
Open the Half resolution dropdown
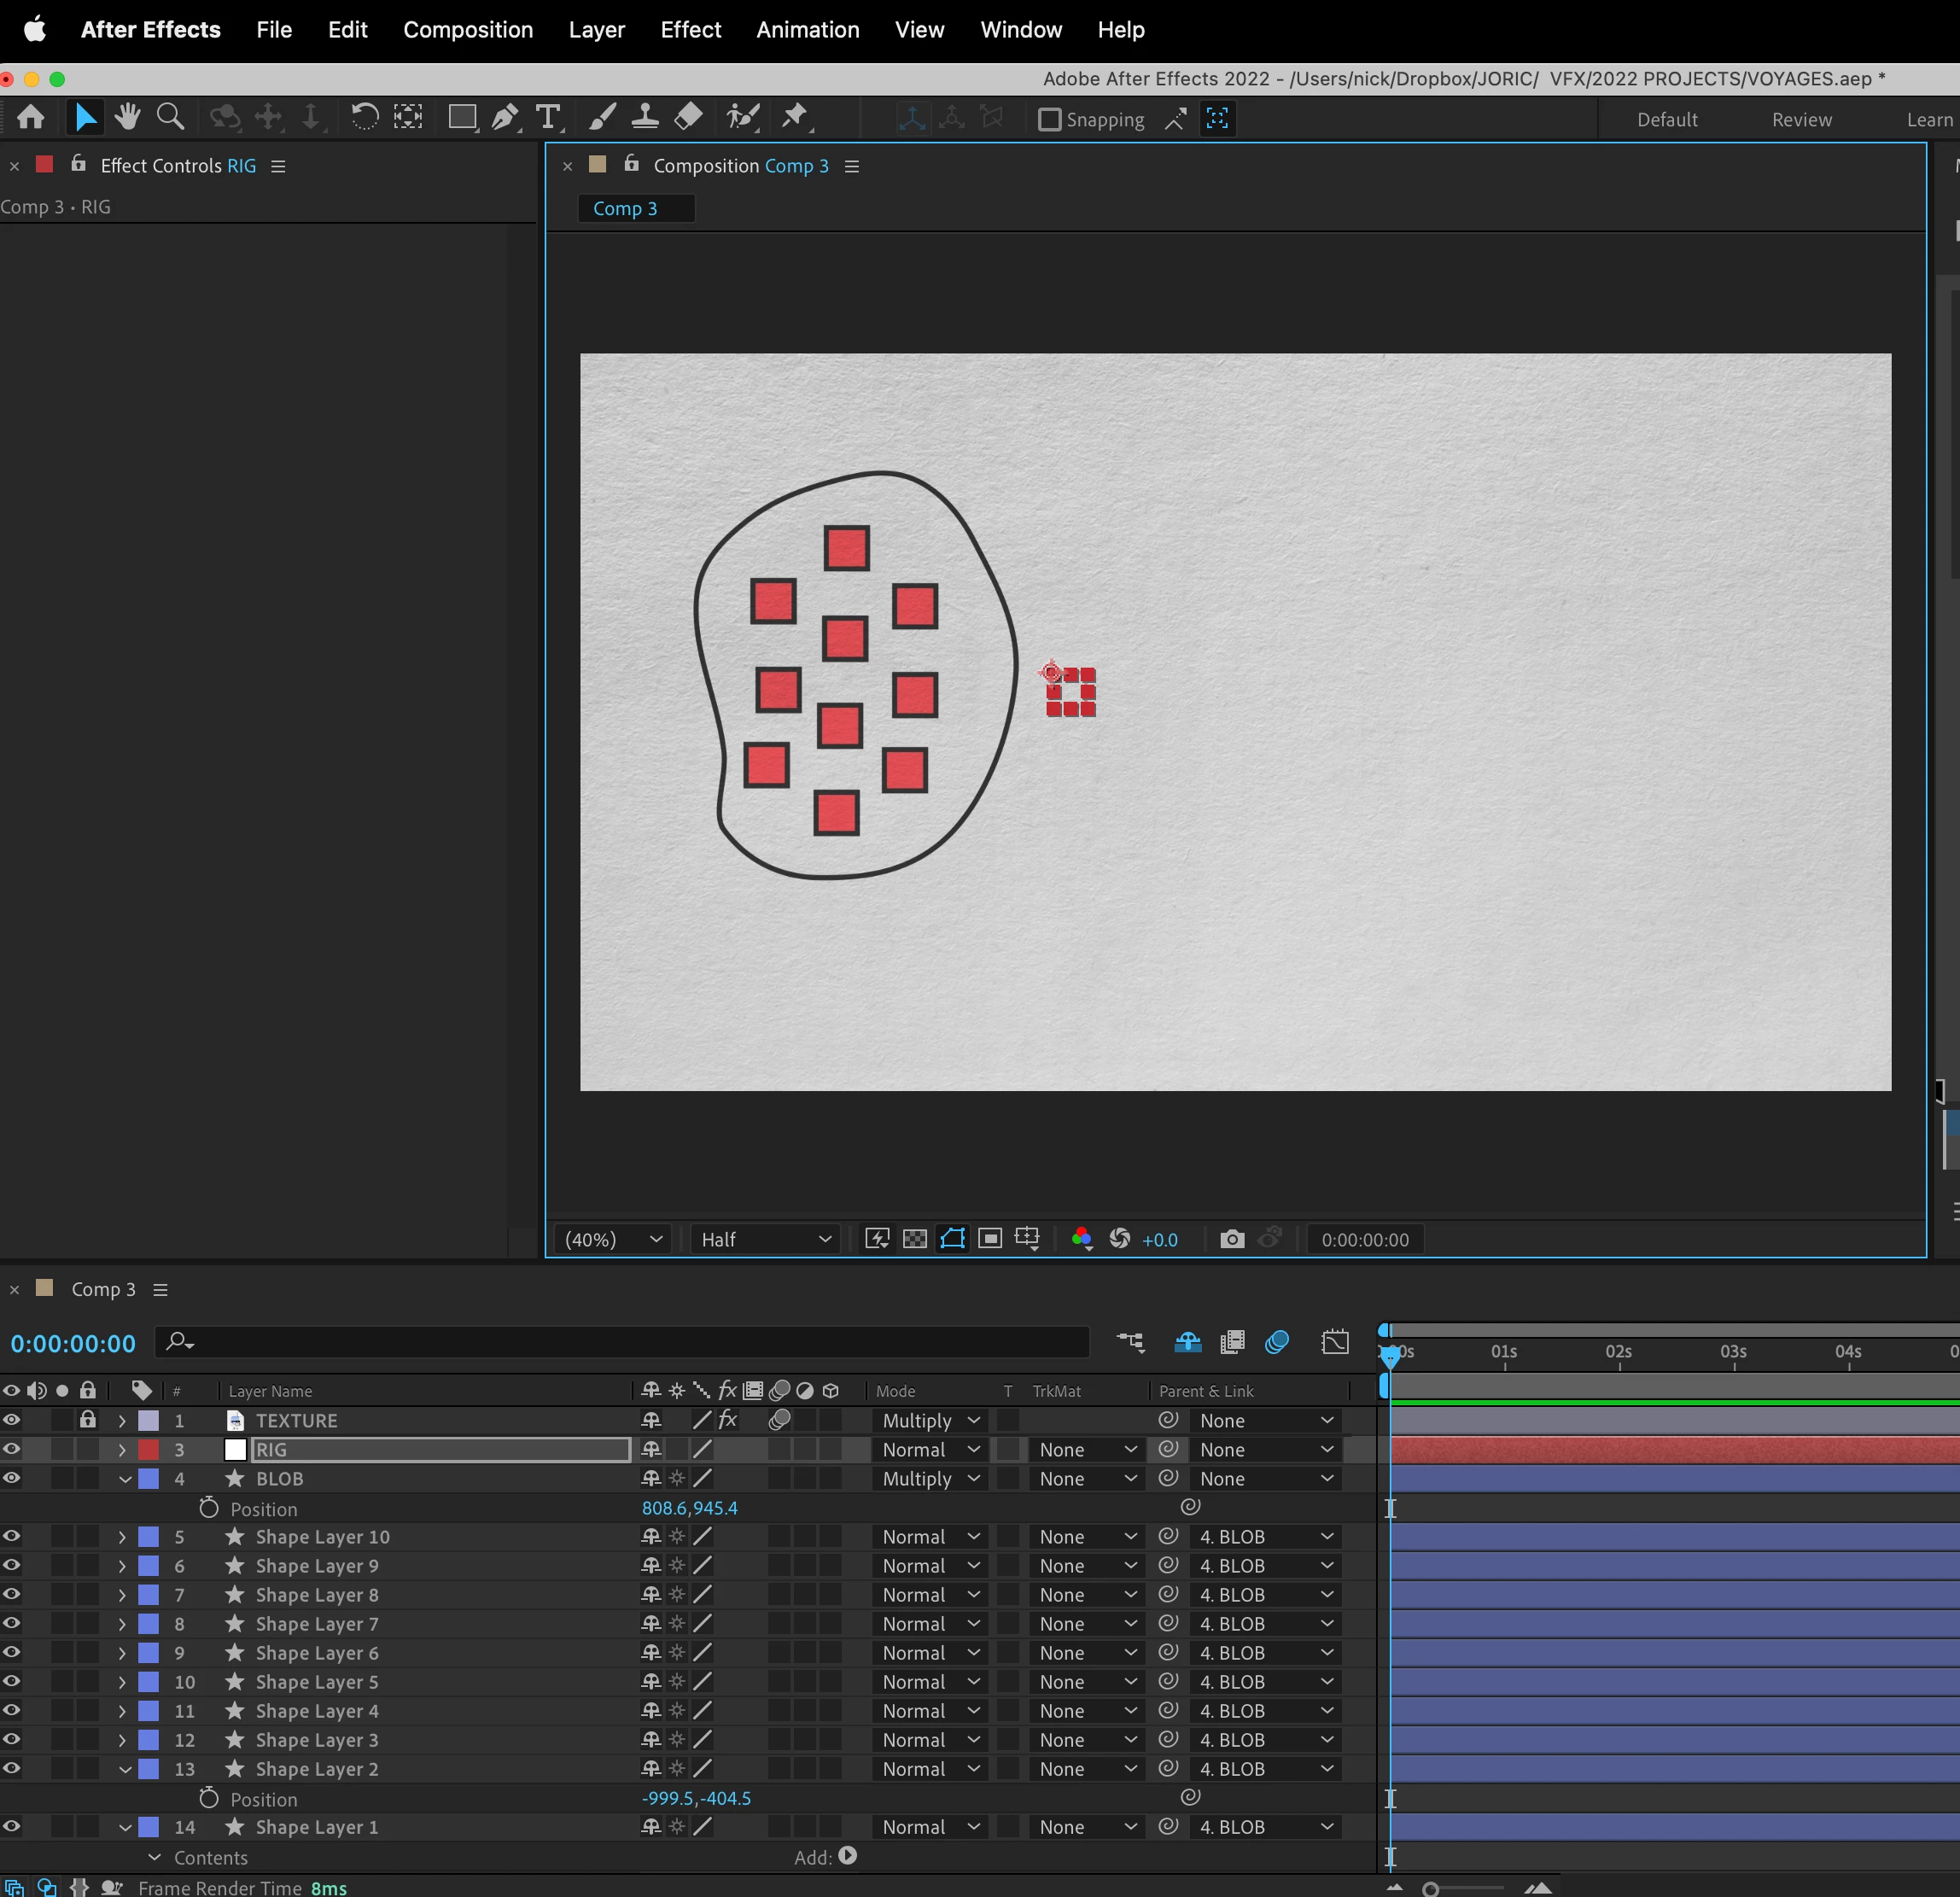(x=766, y=1240)
